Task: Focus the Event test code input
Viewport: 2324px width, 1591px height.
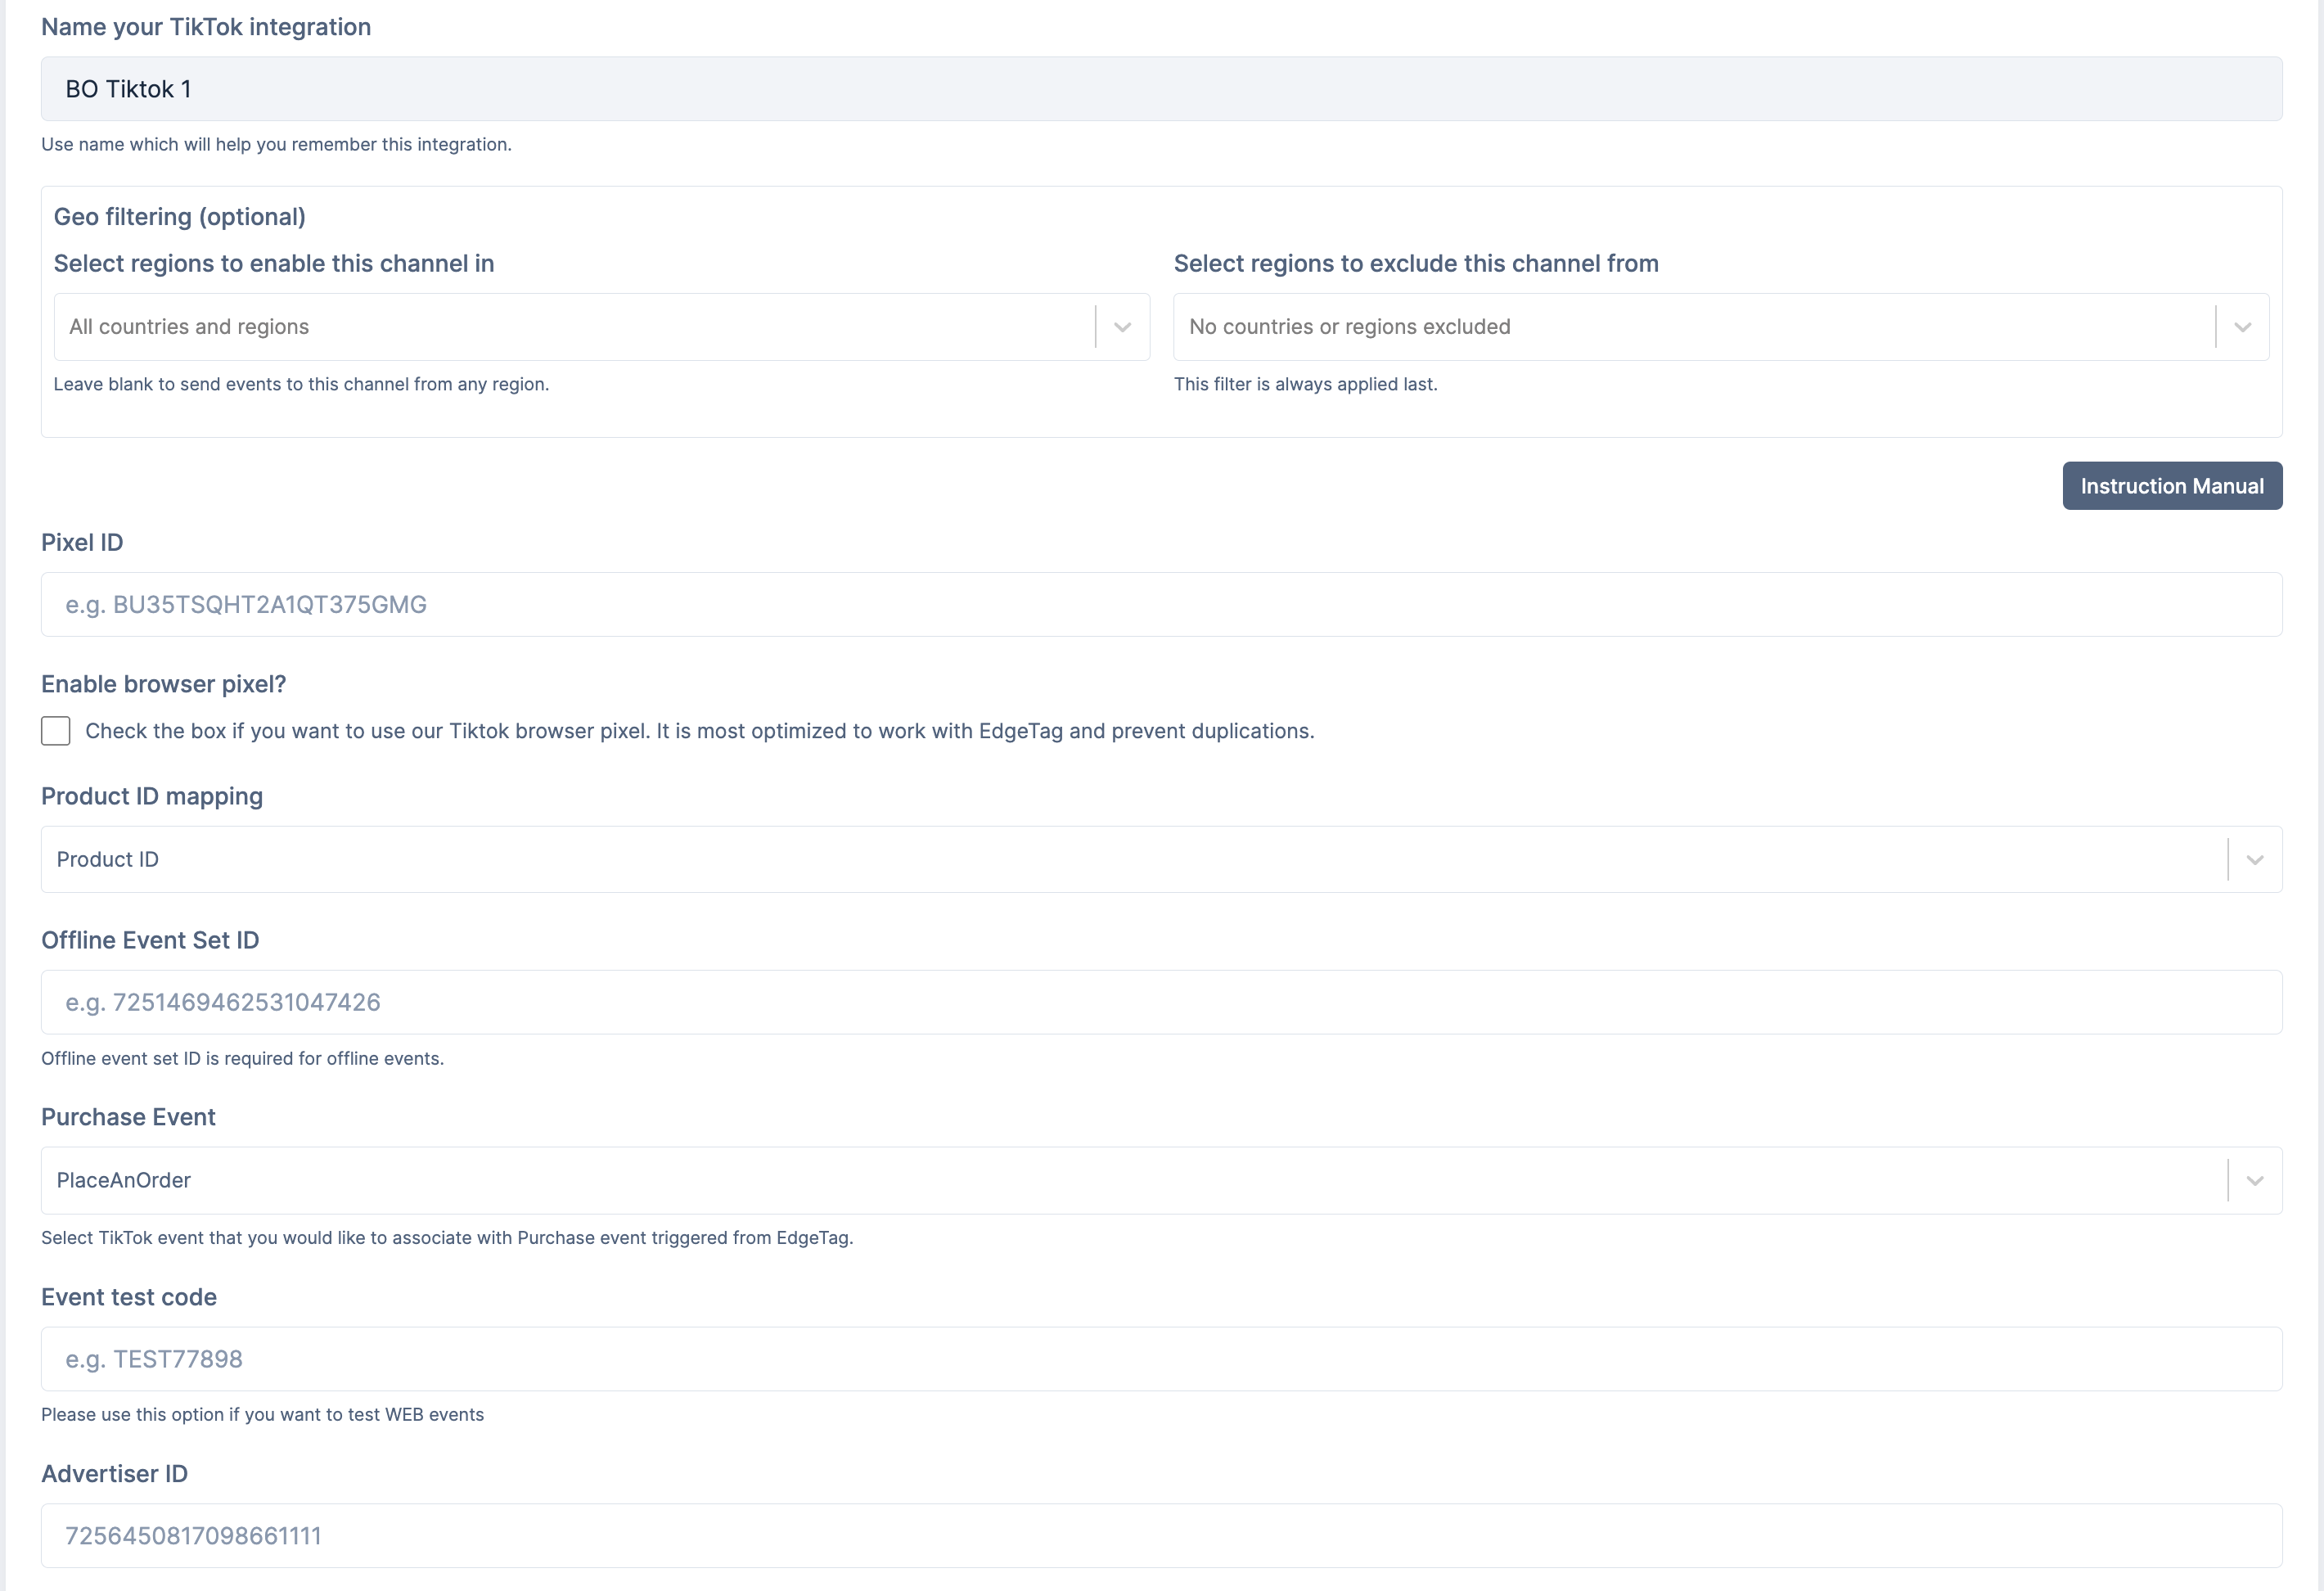Action: 1160,1359
